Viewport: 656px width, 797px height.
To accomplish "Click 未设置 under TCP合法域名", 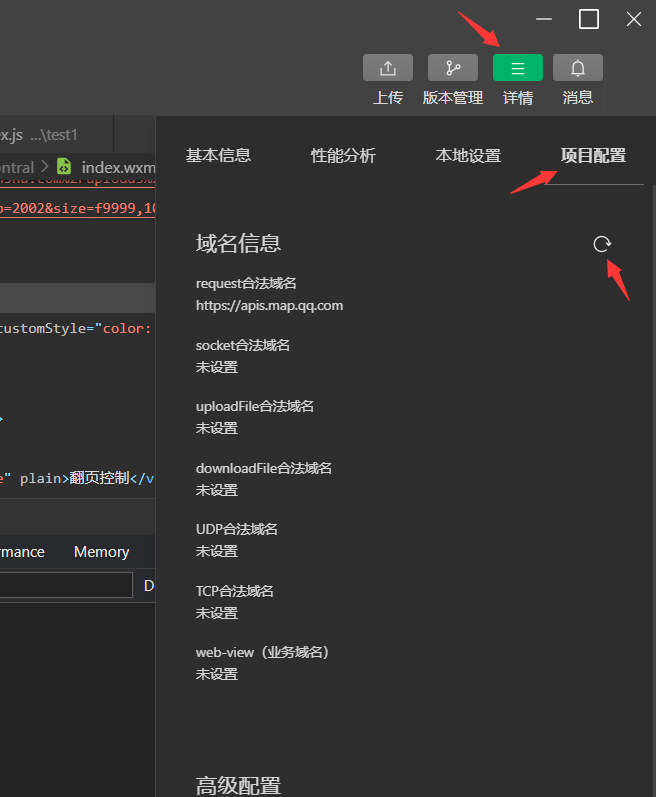I will 217,613.
